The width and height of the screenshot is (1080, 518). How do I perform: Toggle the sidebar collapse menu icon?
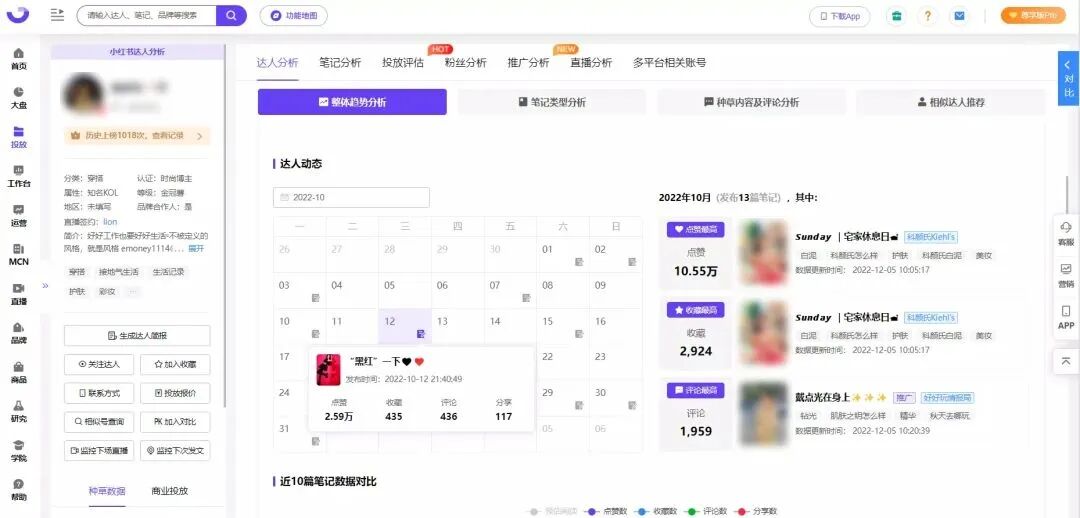coord(57,15)
